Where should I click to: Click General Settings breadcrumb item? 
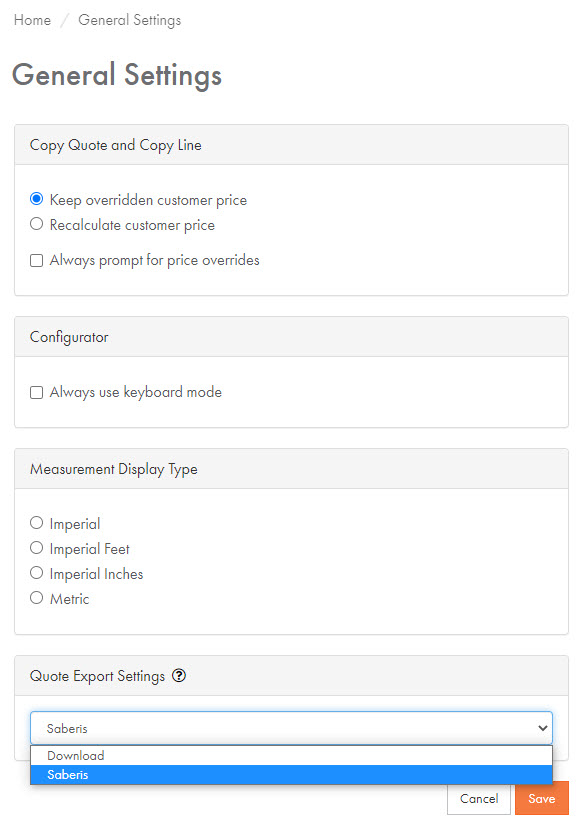[x=130, y=20]
